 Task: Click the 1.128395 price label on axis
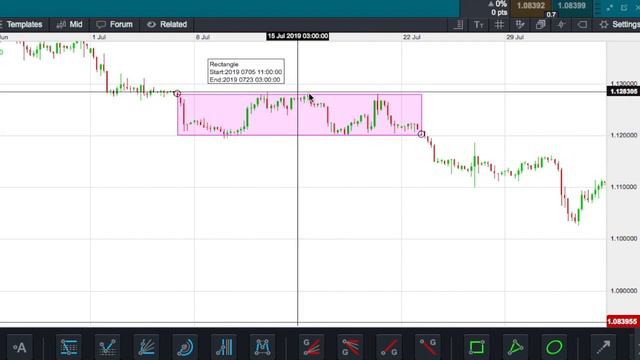pos(623,91)
